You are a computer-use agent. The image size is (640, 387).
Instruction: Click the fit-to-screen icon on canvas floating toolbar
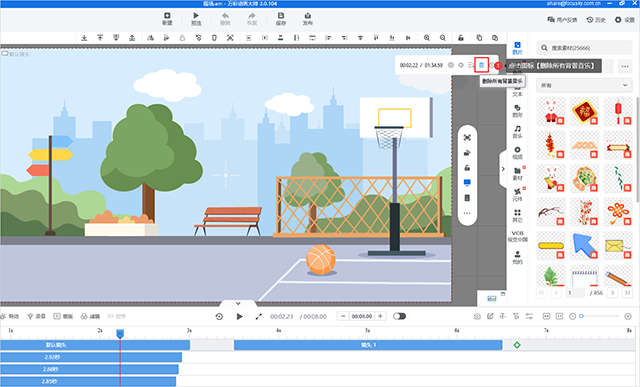point(467,138)
